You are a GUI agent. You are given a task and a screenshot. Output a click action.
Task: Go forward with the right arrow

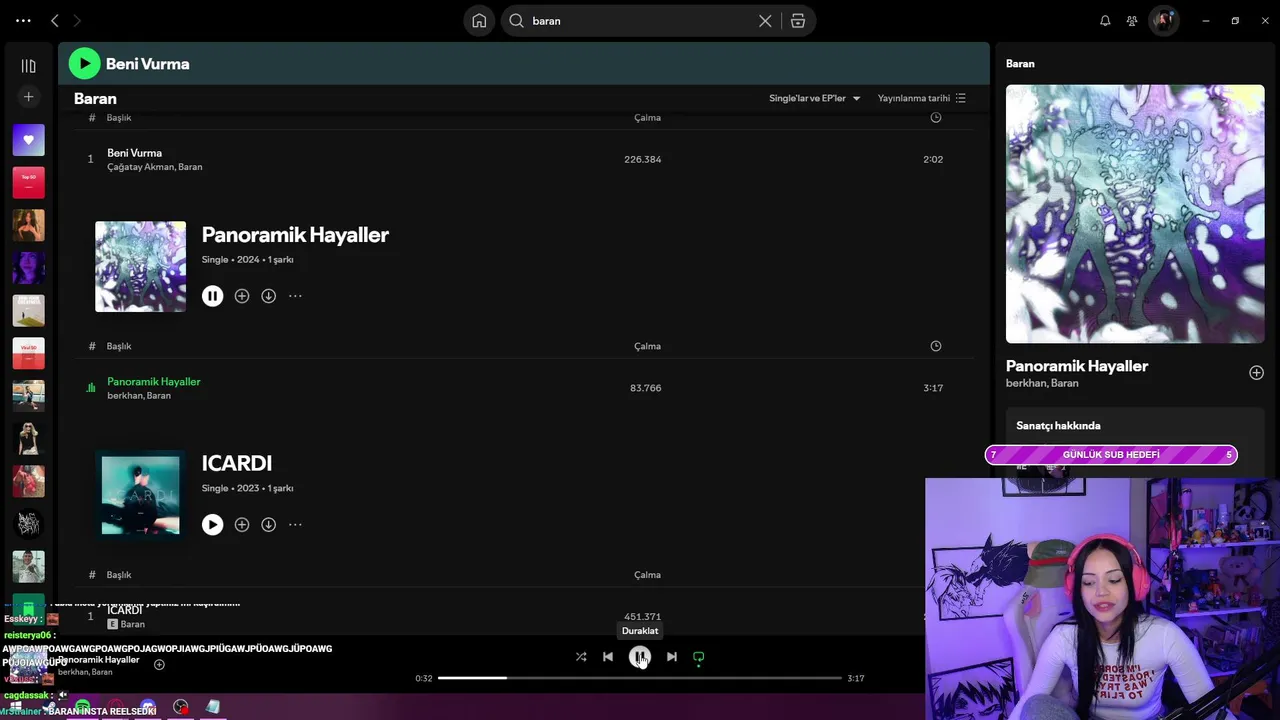[x=77, y=21]
